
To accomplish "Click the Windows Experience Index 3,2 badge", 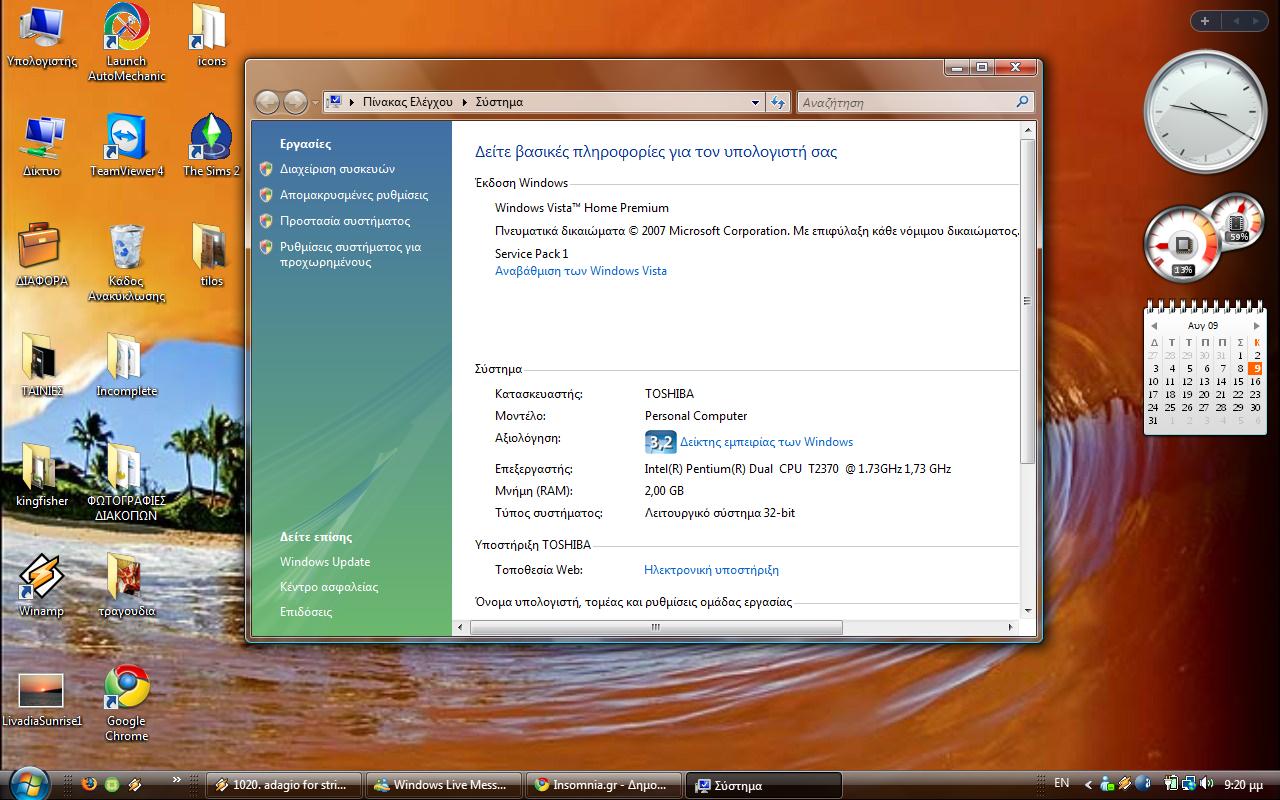I will click(x=660, y=442).
